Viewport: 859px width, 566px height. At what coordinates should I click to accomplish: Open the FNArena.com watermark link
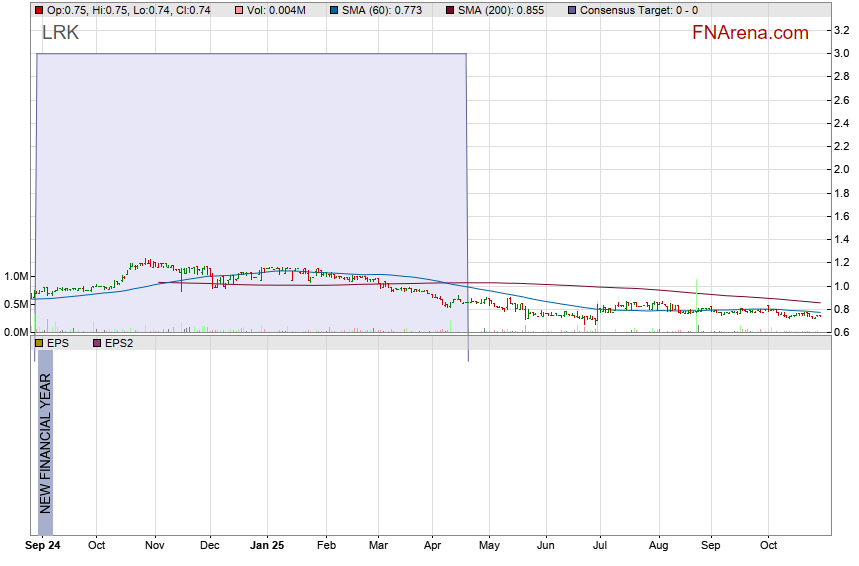click(750, 33)
